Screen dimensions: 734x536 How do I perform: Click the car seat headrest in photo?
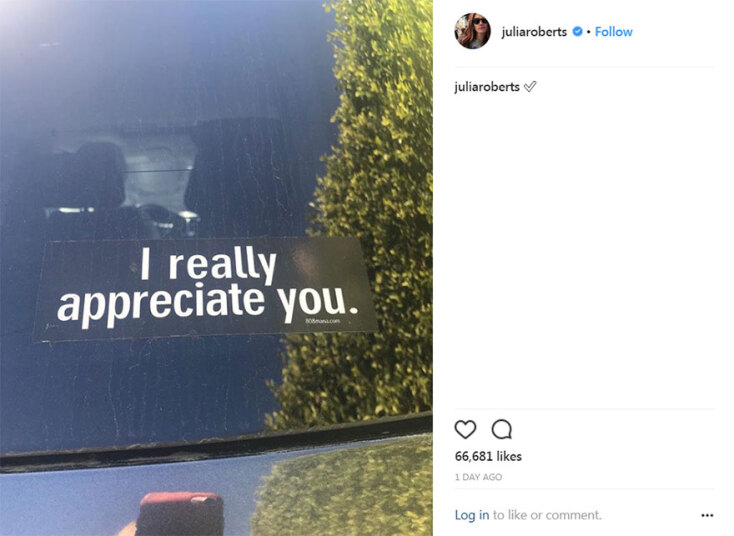96,173
